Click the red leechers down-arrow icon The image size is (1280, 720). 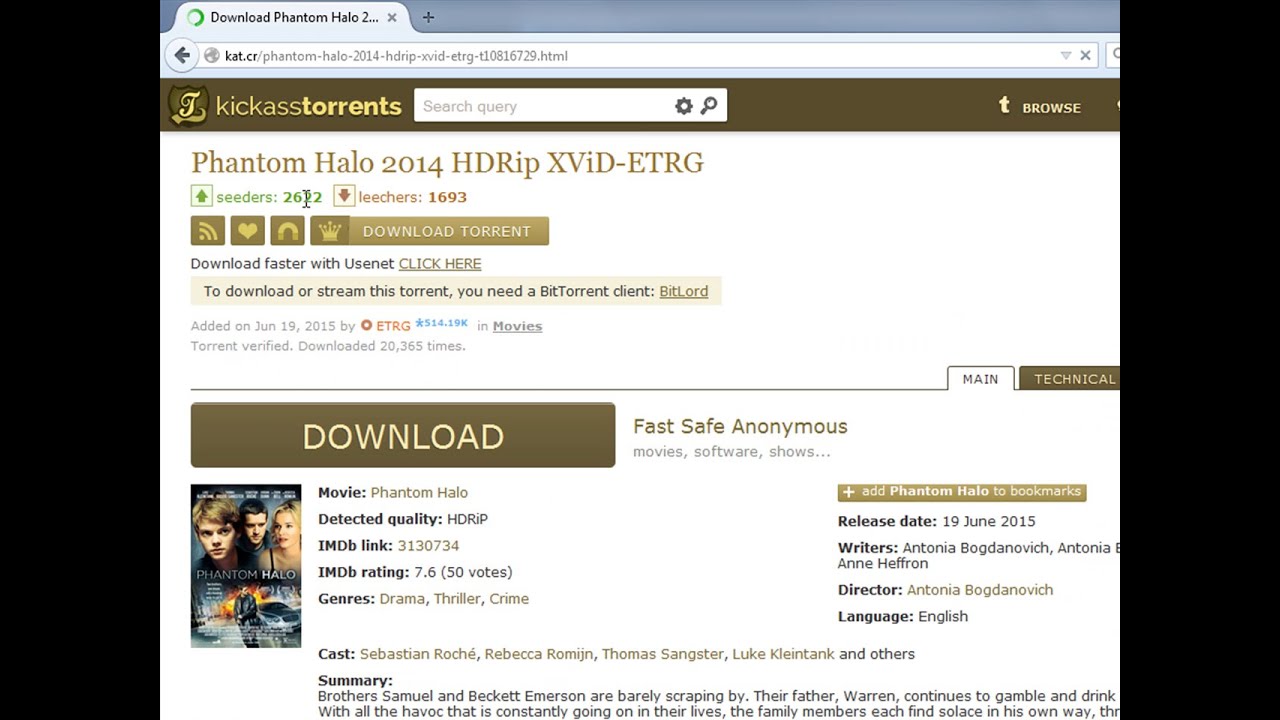[x=344, y=196]
